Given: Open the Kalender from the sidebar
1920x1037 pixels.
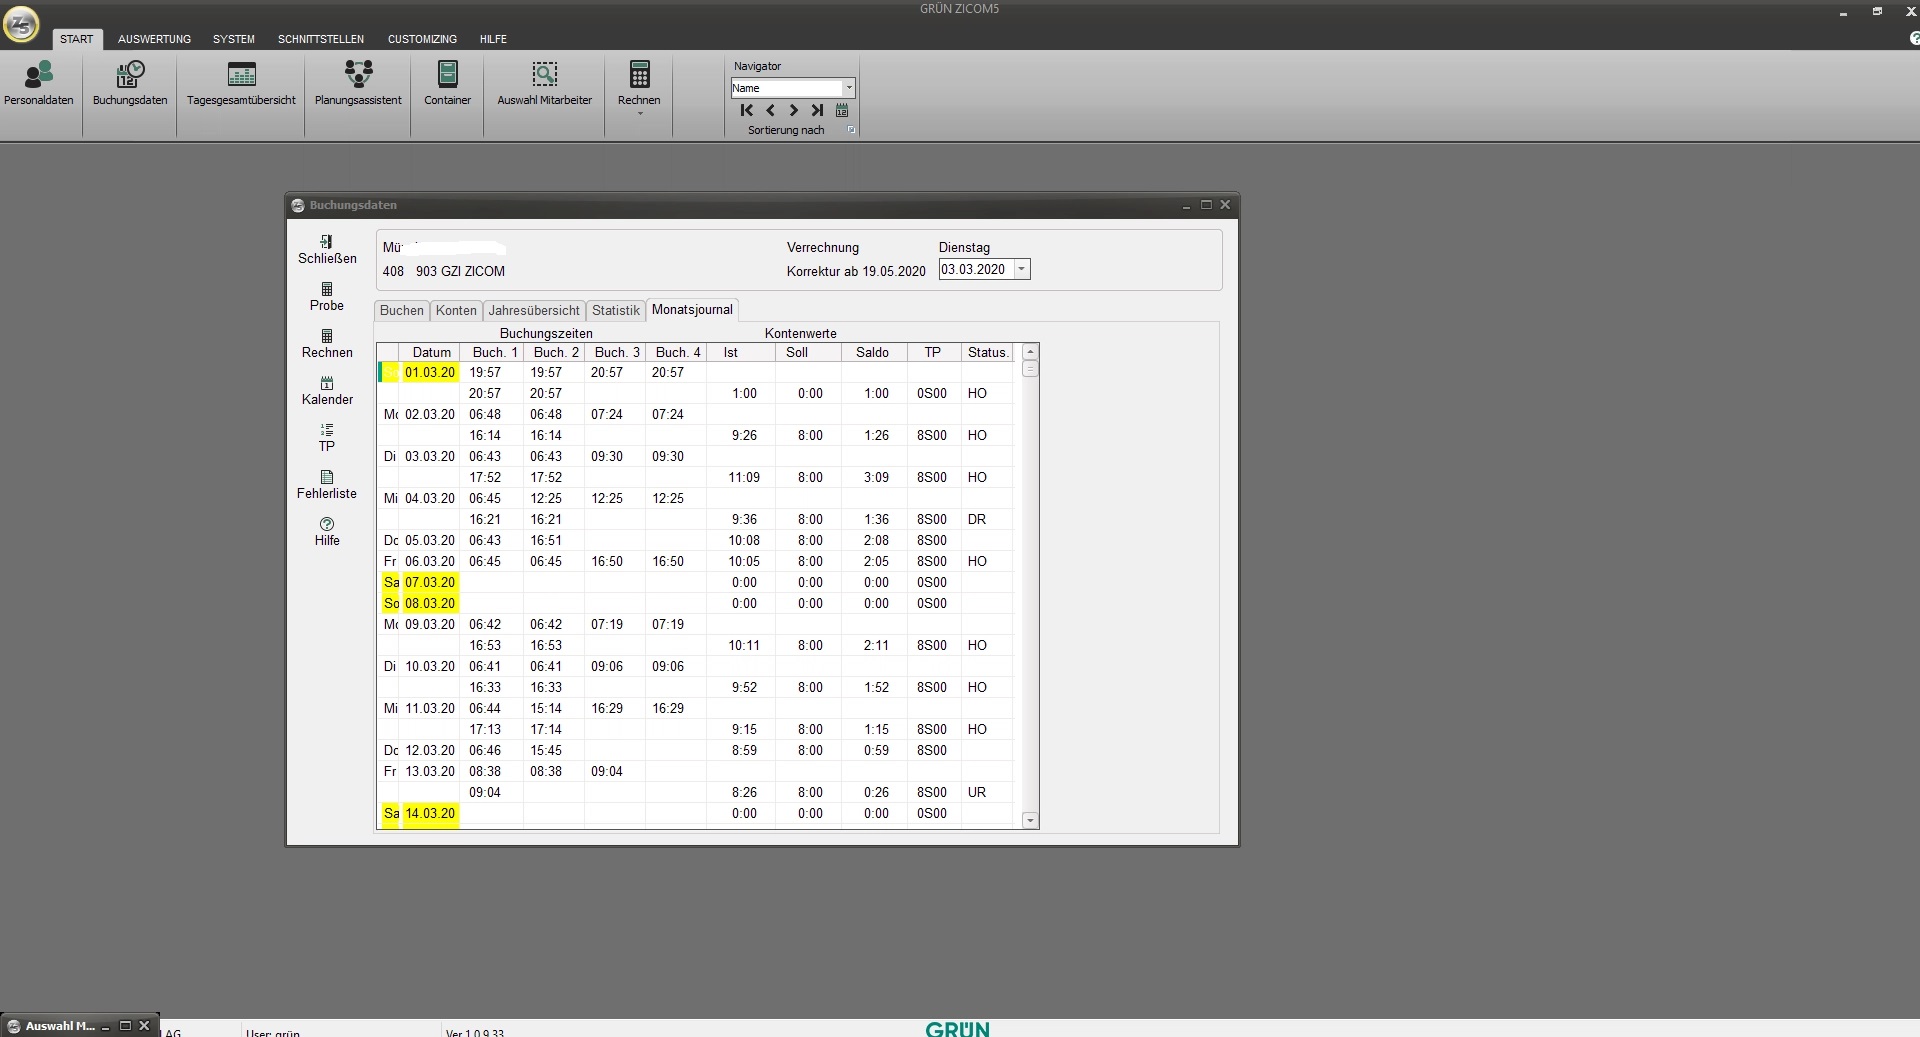Looking at the screenshot, I should [x=327, y=390].
